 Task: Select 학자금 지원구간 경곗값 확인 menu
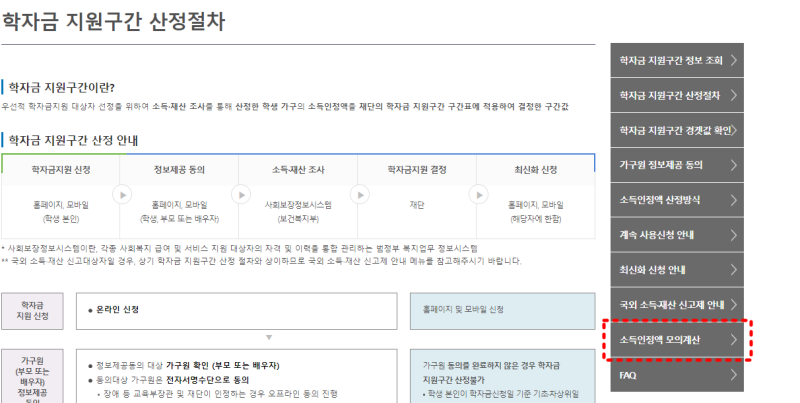pos(677,131)
